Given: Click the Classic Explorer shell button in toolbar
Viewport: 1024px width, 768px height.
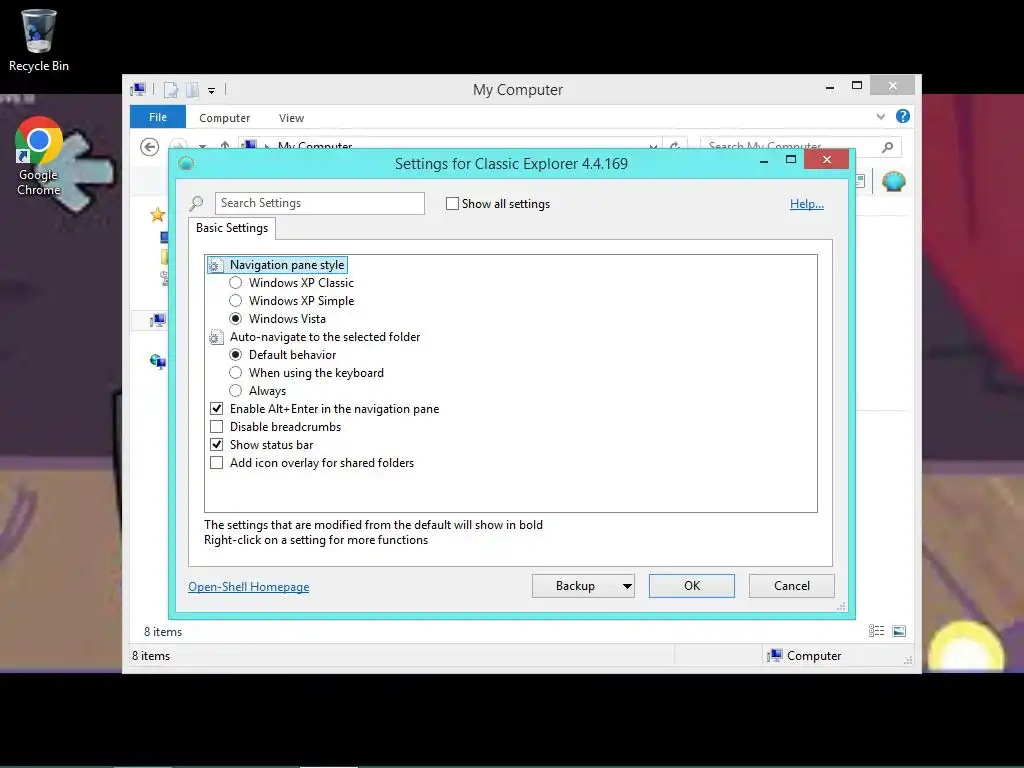Looking at the screenshot, I should point(893,181).
